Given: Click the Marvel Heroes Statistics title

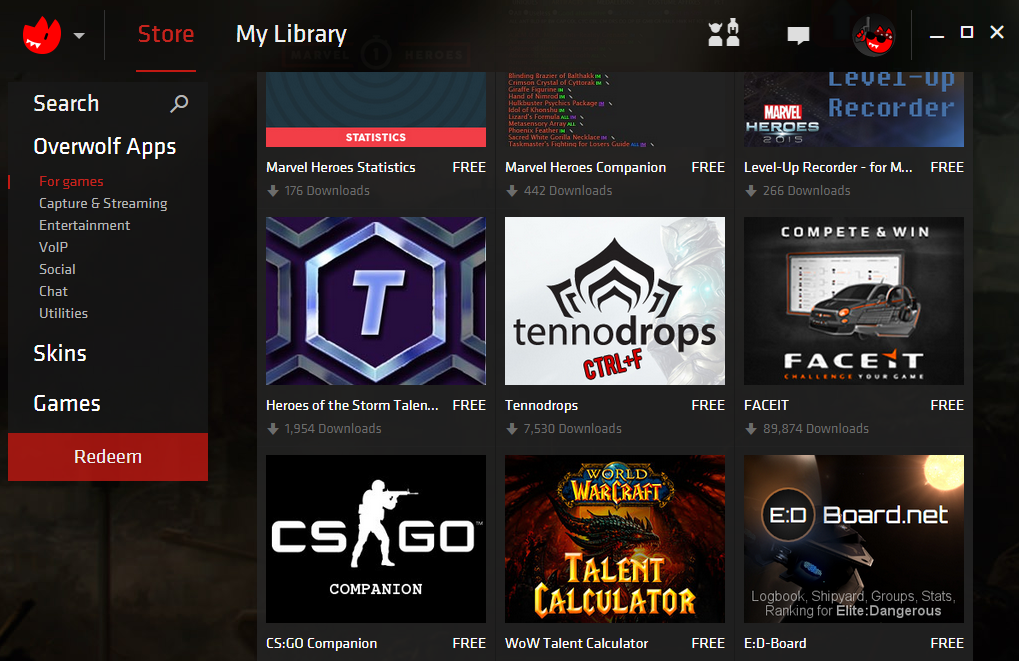Looking at the screenshot, I should [x=341, y=168].
